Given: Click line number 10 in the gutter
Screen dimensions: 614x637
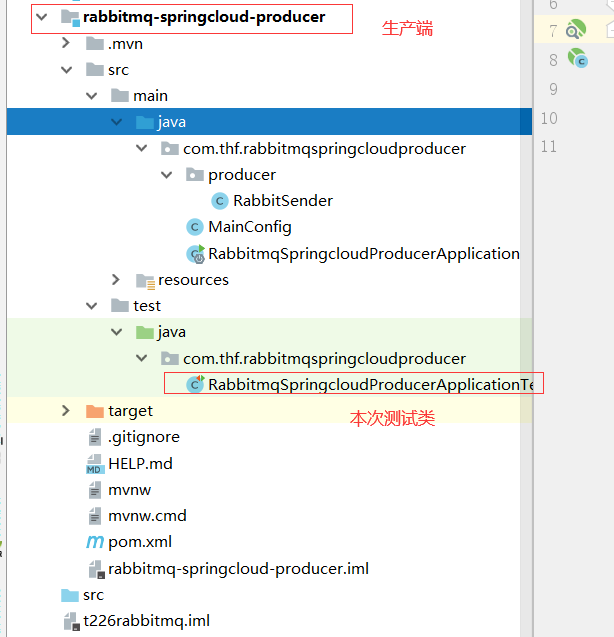Looking at the screenshot, I should pos(549,118).
